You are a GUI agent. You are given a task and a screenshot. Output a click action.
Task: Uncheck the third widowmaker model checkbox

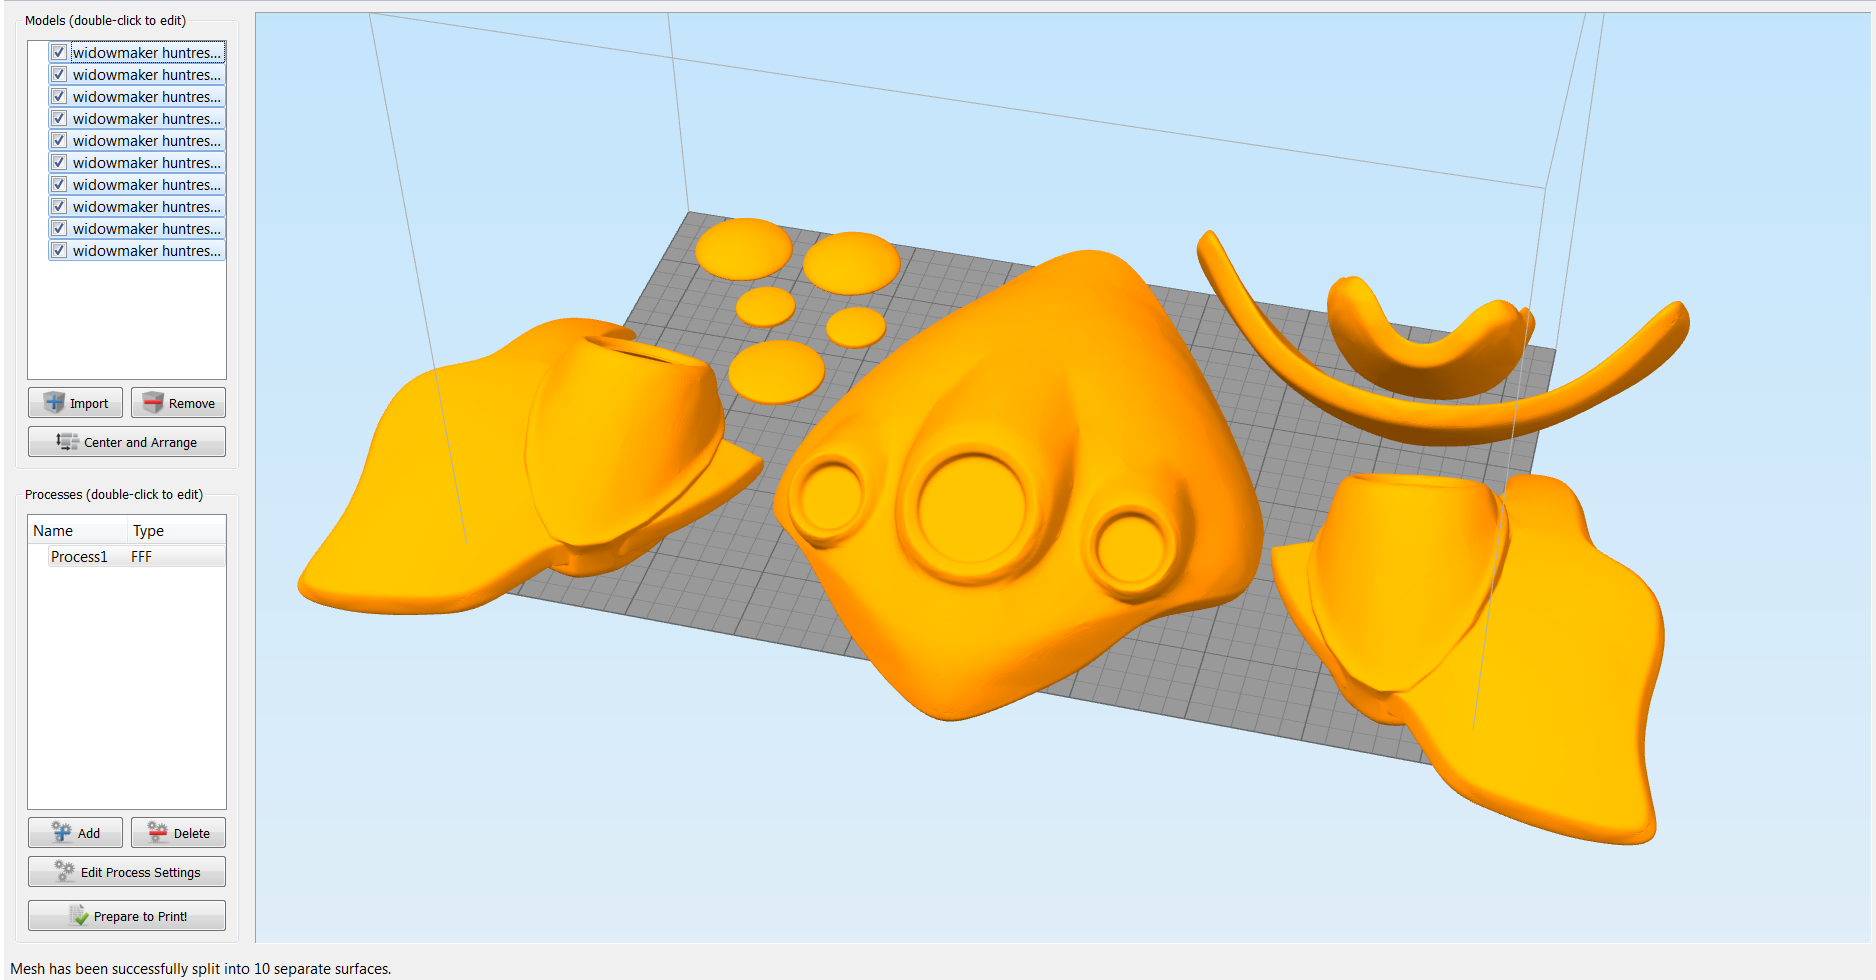(x=59, y=96)
